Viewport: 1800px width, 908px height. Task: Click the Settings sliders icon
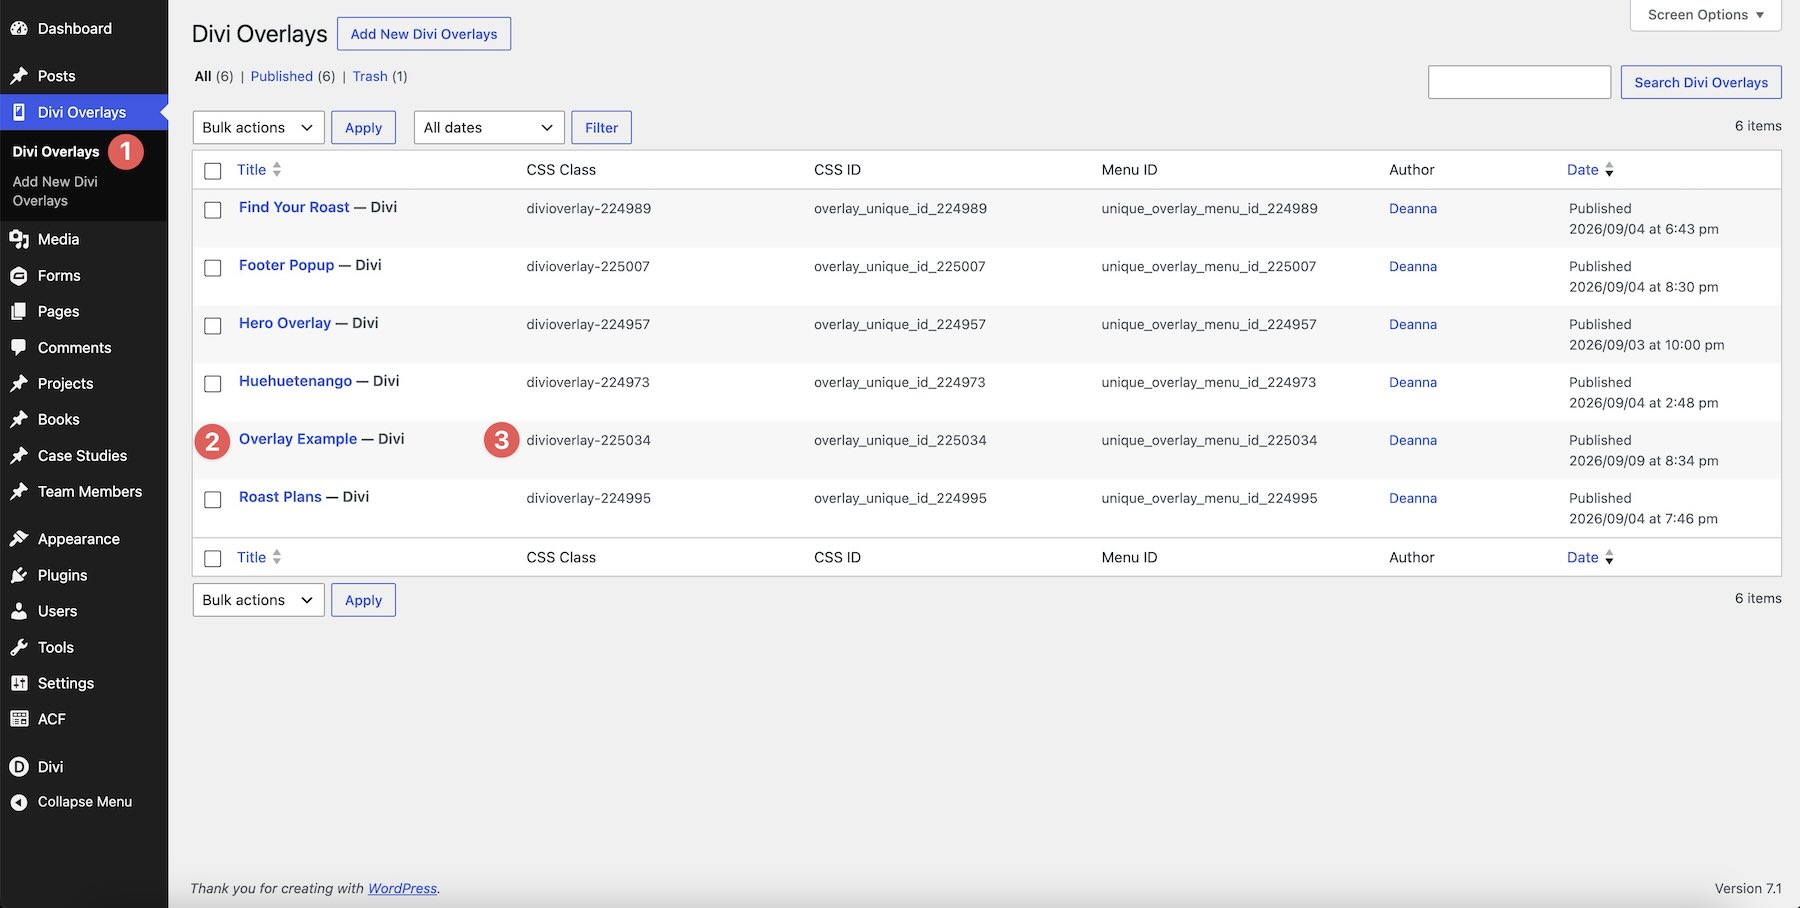(19, 683)
